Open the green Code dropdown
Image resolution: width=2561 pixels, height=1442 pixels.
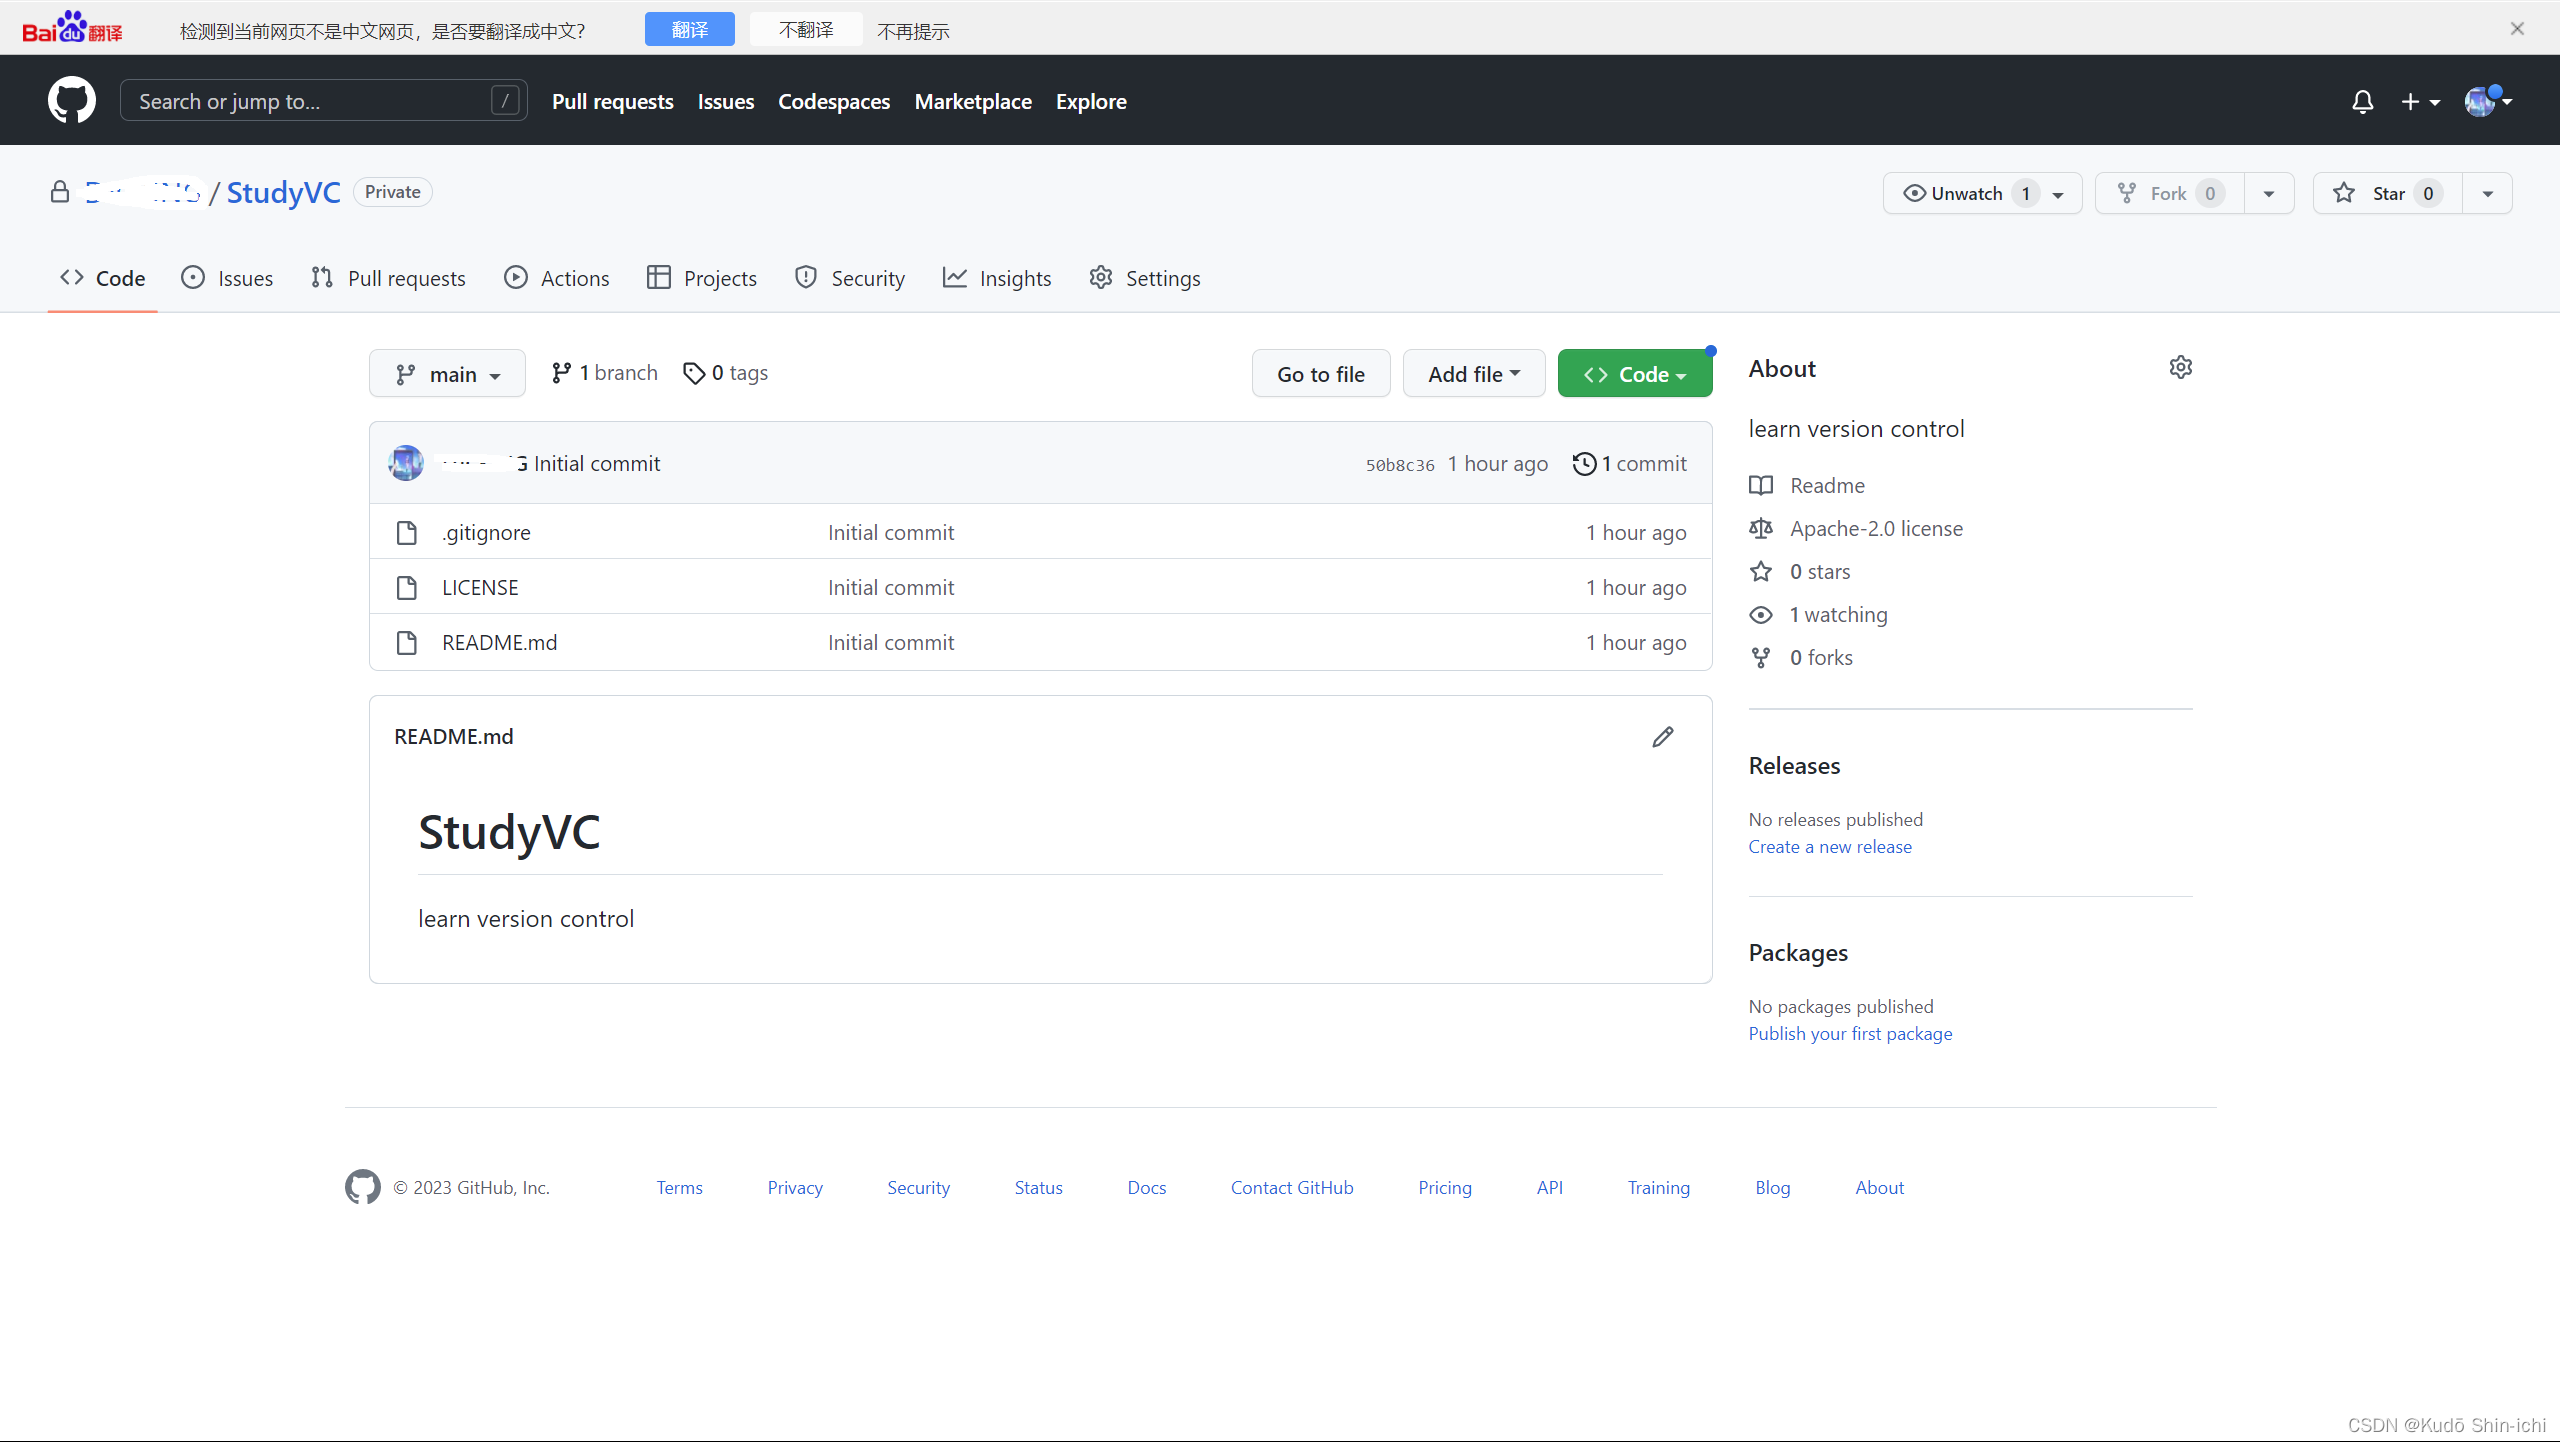tap(1635, 374)
